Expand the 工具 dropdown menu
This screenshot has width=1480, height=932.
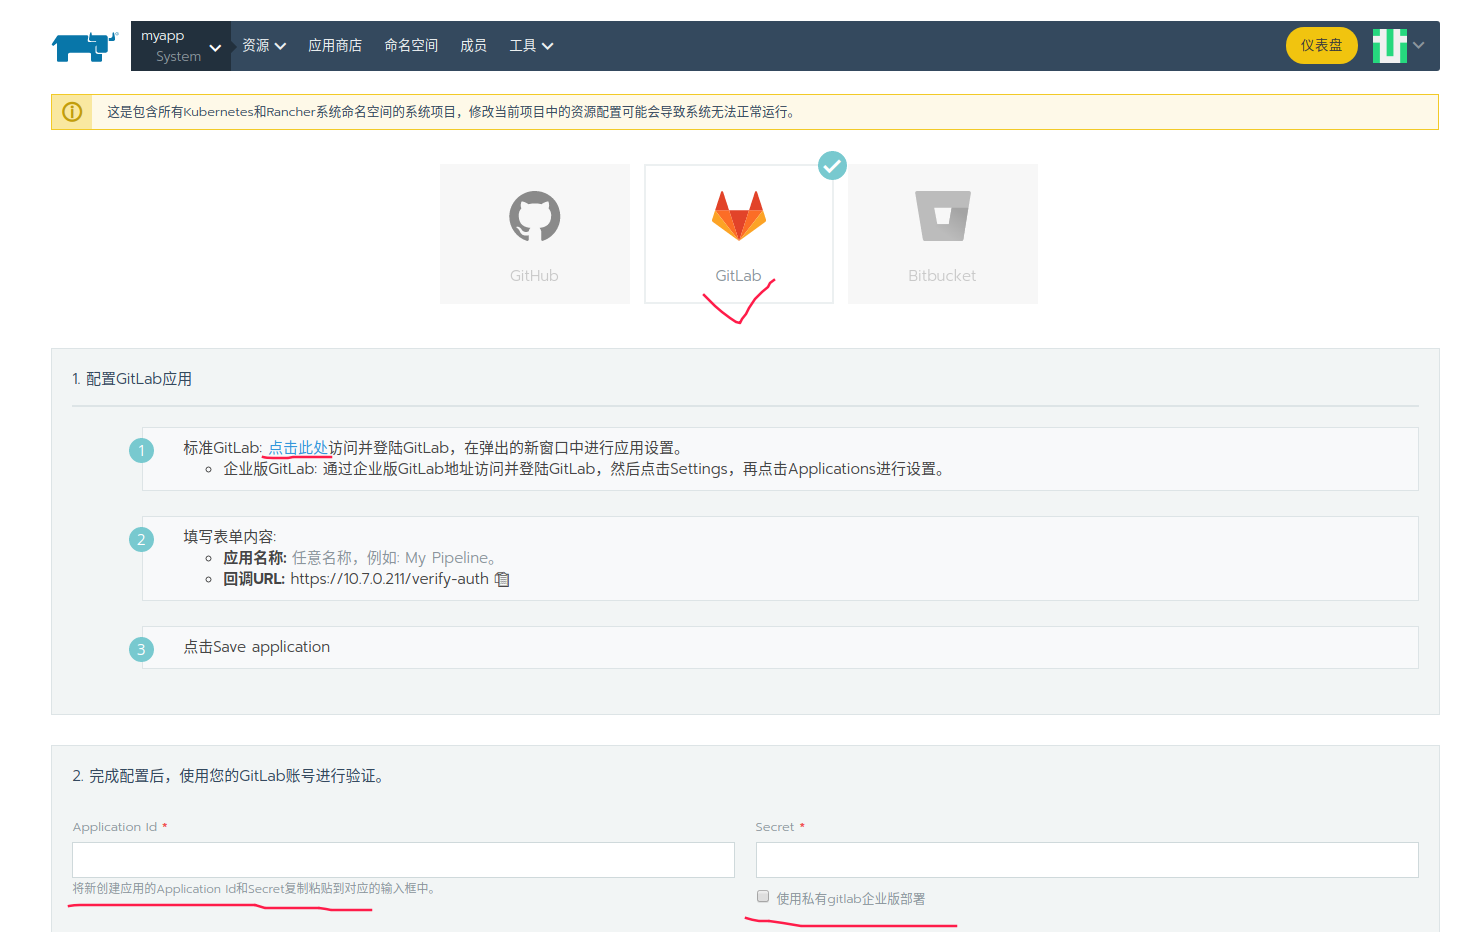(x=531, y=46)
